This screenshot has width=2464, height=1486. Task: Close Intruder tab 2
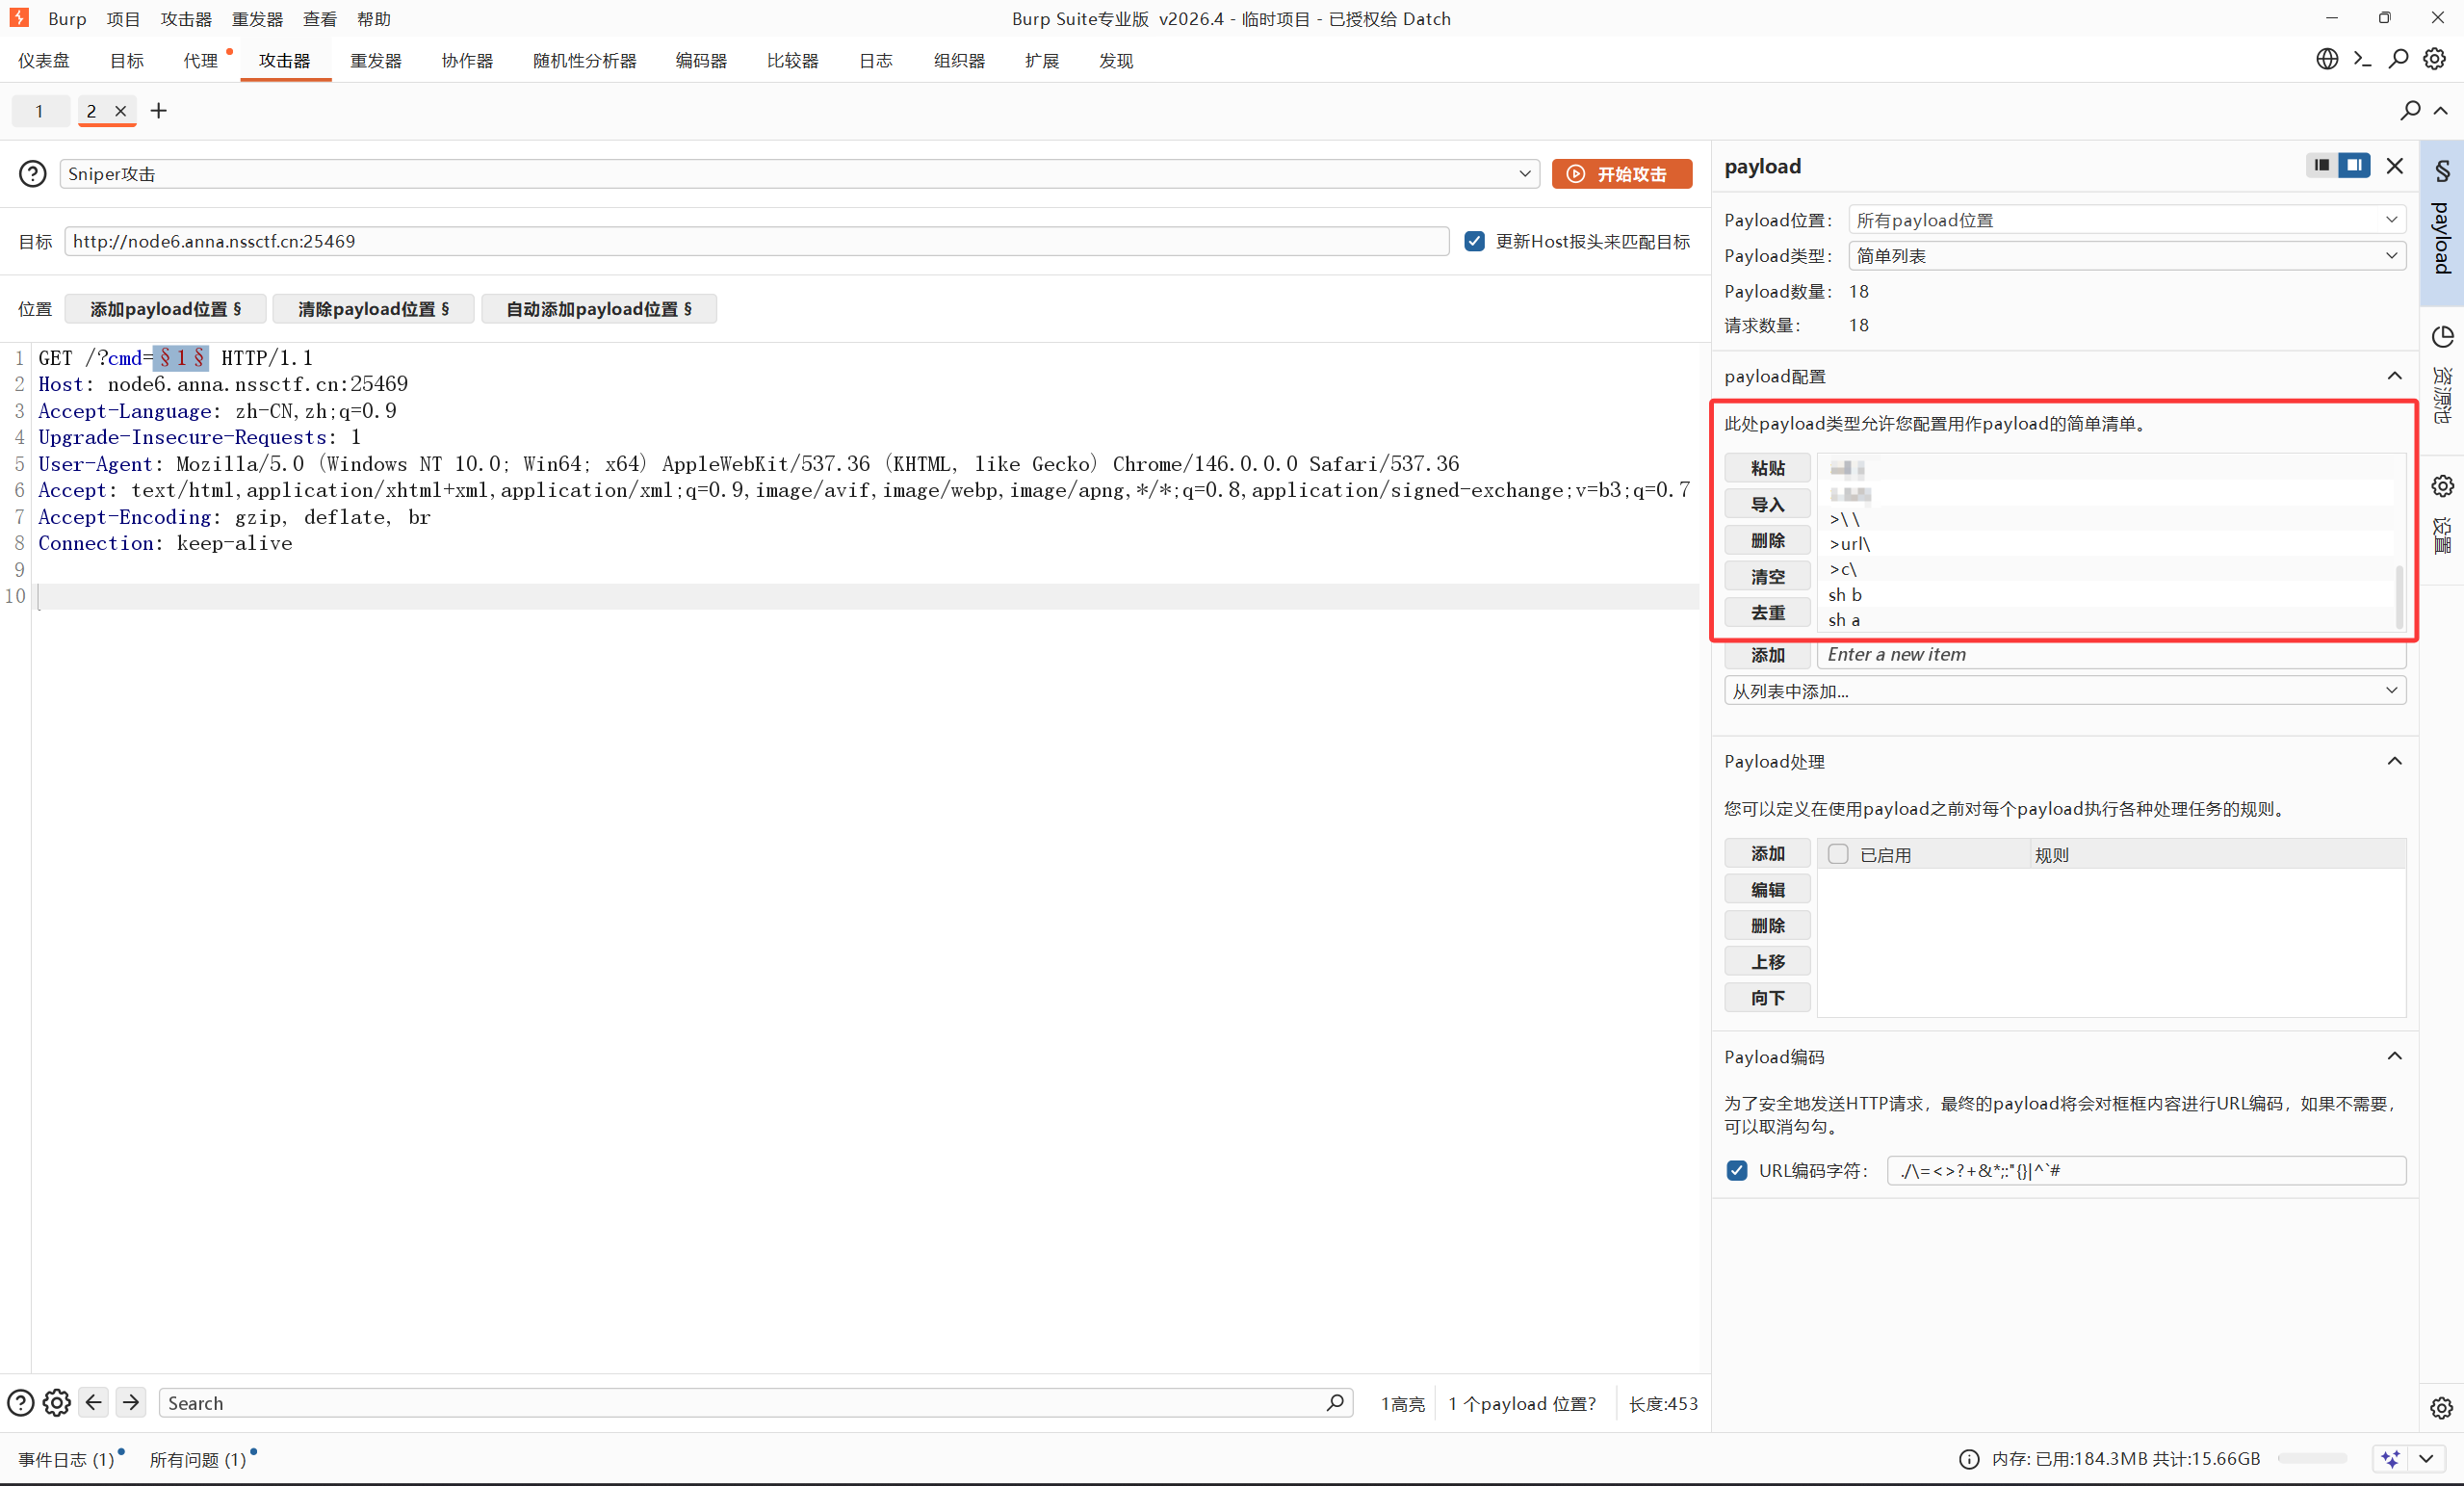pos(120,111)
